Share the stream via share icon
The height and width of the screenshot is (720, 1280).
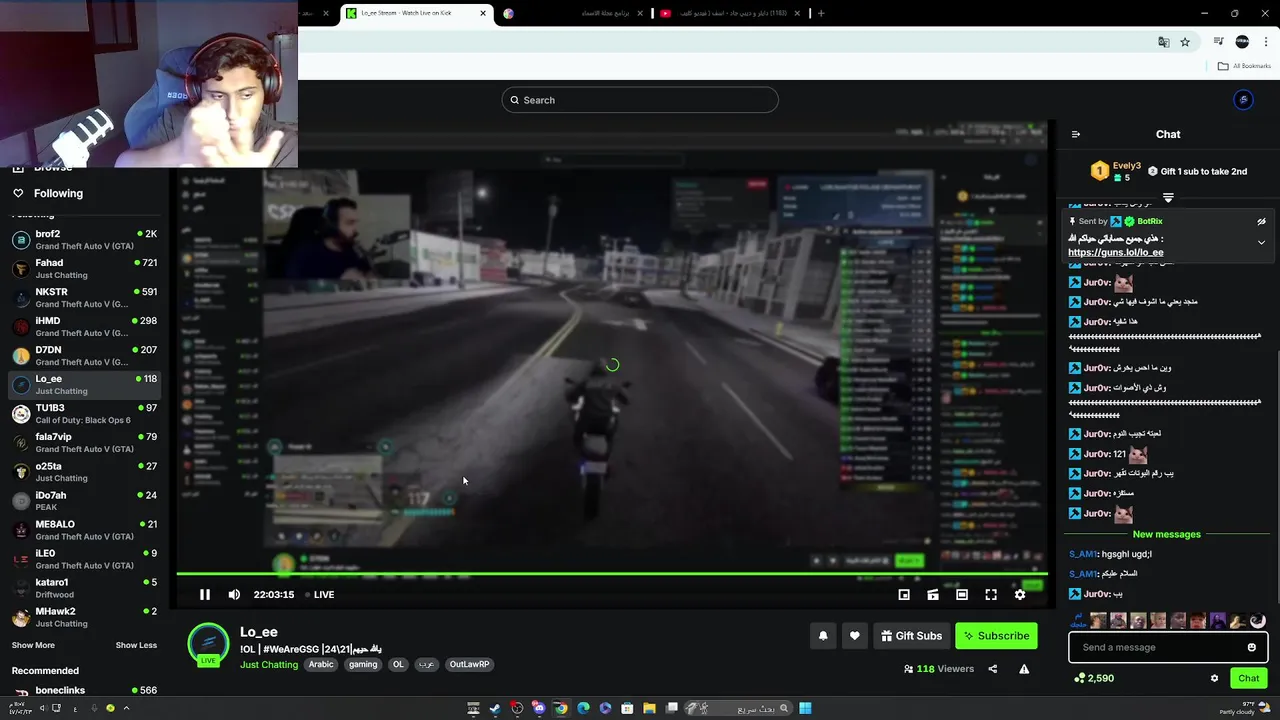993,669
